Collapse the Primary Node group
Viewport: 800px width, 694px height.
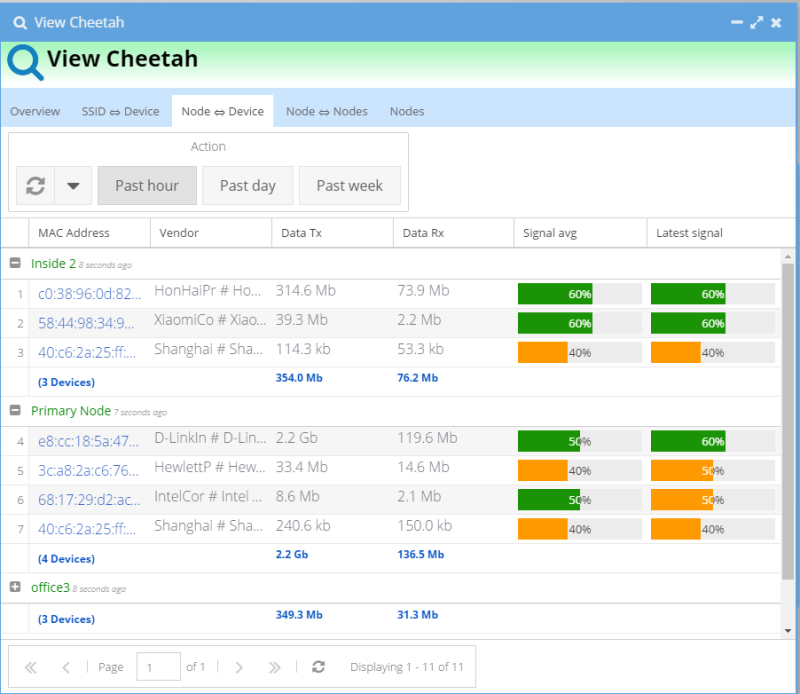pos(15,410)
